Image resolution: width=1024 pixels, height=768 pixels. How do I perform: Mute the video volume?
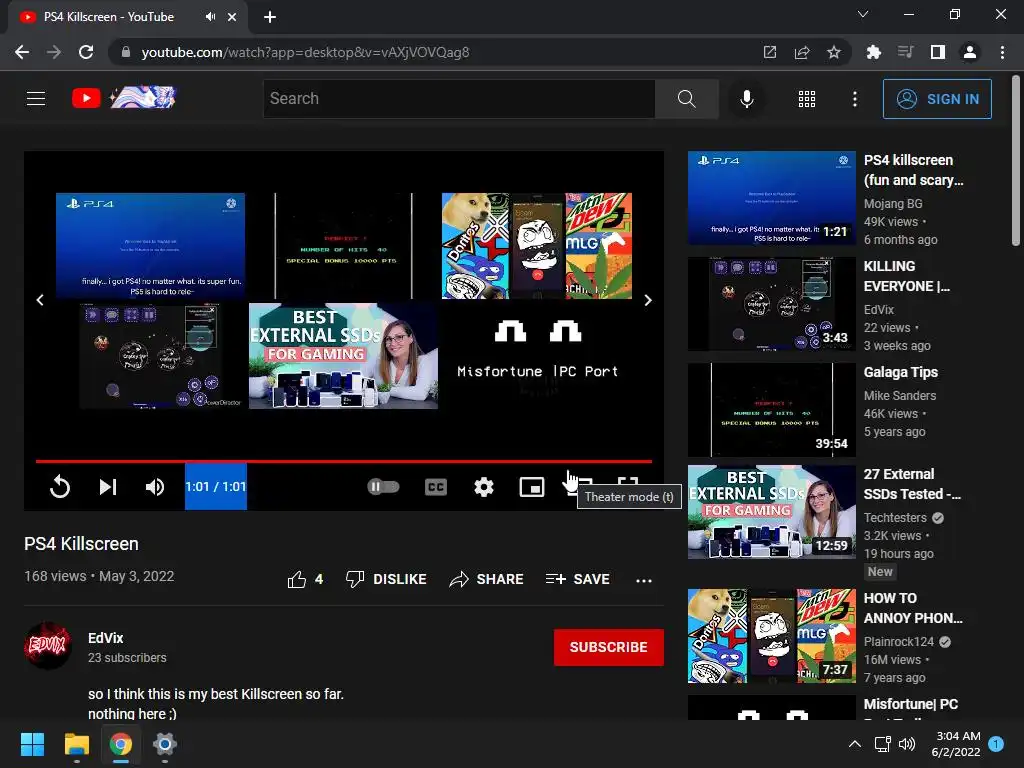[x=155, y=487]
